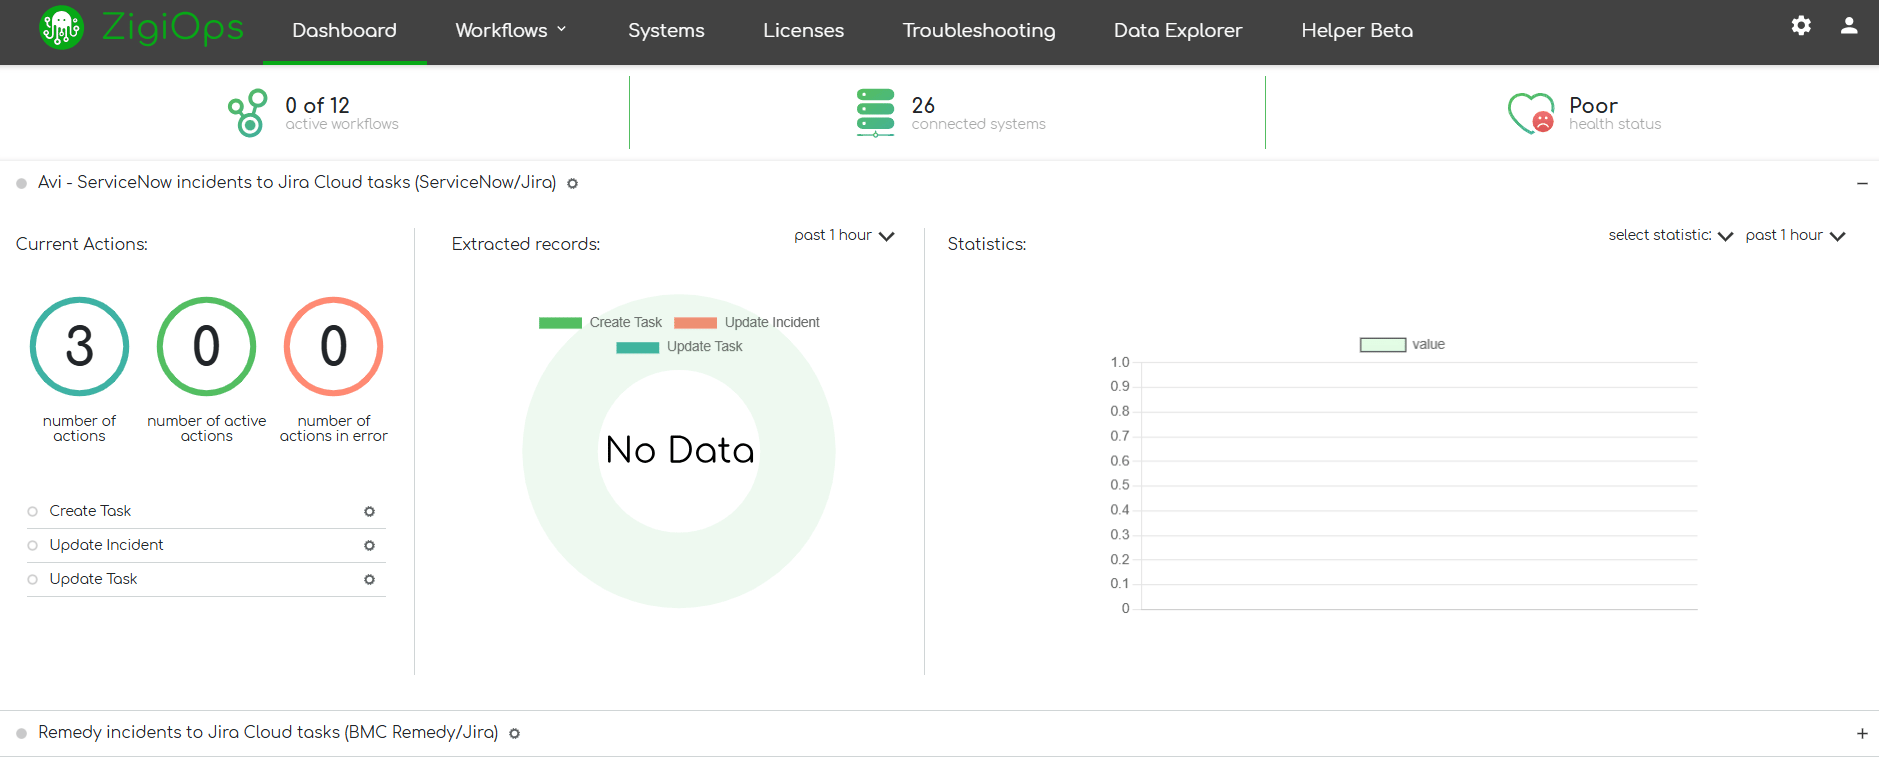This screenshot has height=768, width=1879.
Task: Click the ZigiOps brand name text
Action: coord(173,27)
